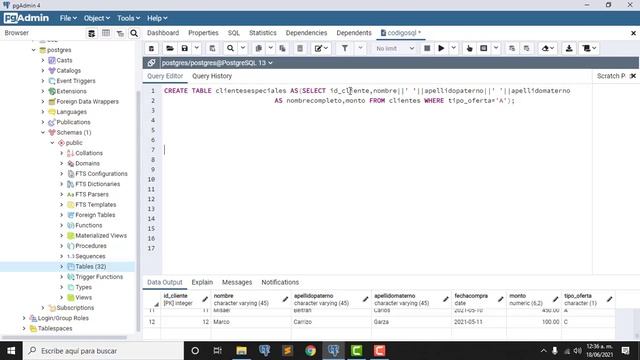Viewport: 640px width, 360px height.
Task: Click the Explain toolbar icon
Action: pos(469,49)
